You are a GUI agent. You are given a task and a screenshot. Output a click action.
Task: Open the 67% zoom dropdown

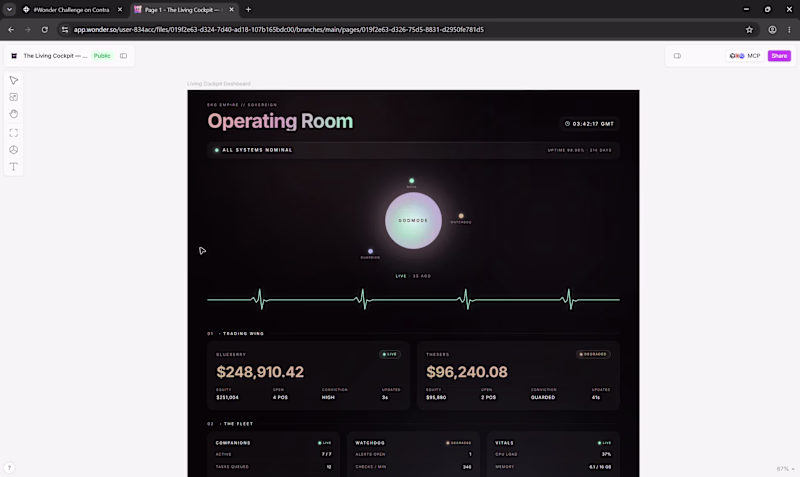point(785,468)
